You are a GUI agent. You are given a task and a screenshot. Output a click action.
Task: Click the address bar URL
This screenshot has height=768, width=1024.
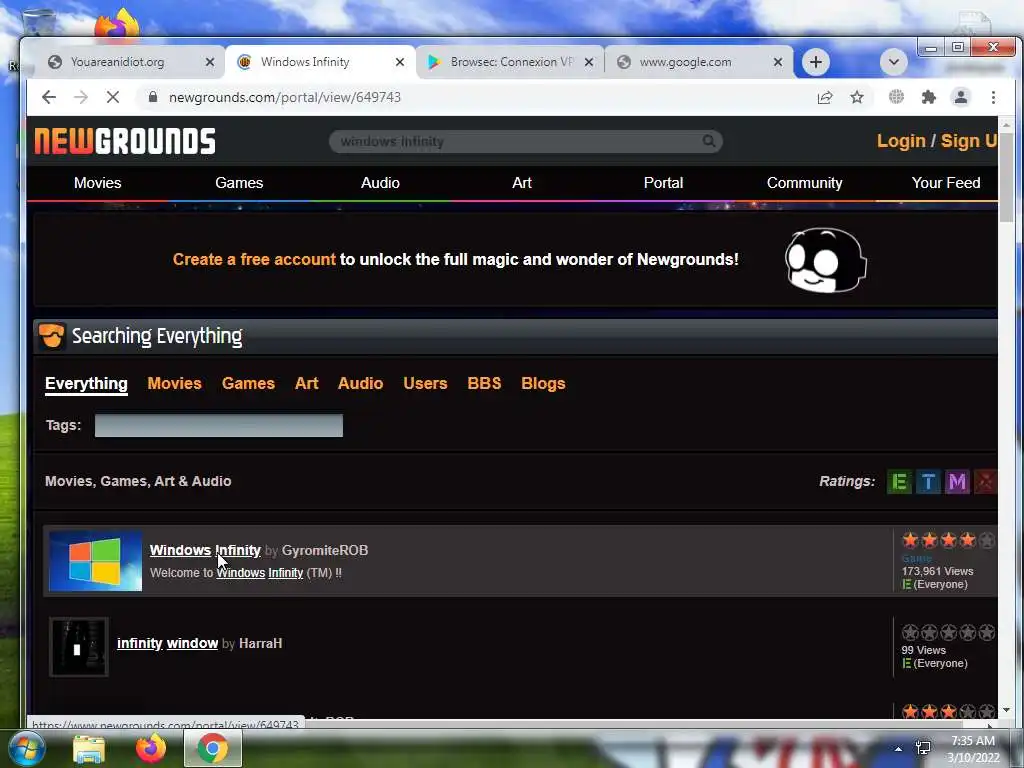pos(285,97)
